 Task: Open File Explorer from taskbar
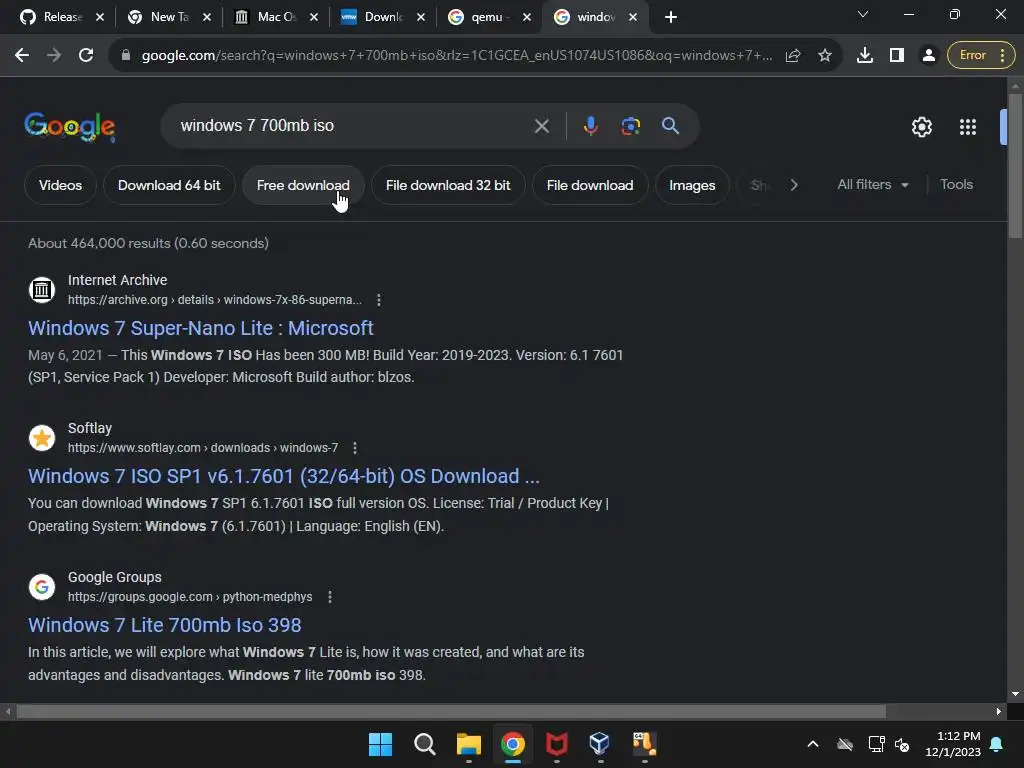468,744
